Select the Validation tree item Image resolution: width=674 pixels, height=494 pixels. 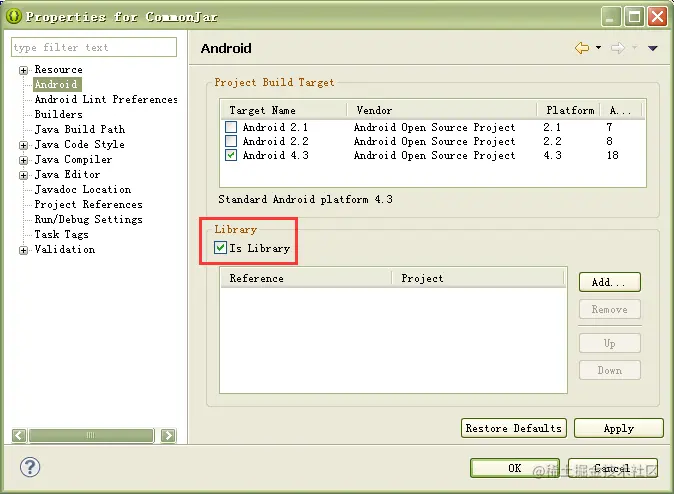point(64,250)
